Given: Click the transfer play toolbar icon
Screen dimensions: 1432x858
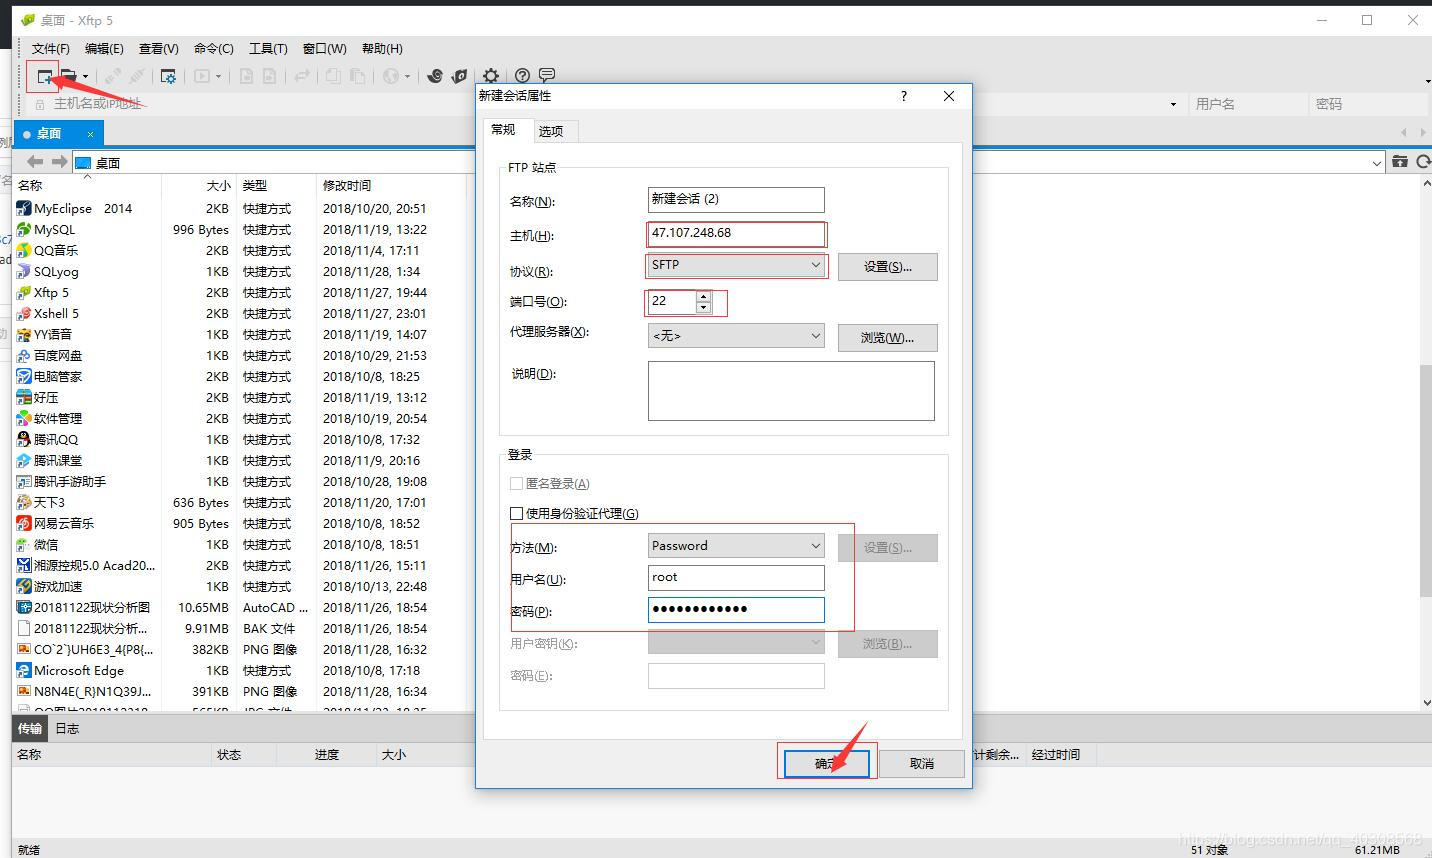Looking at the screenshot, I should tap(202, 76).
